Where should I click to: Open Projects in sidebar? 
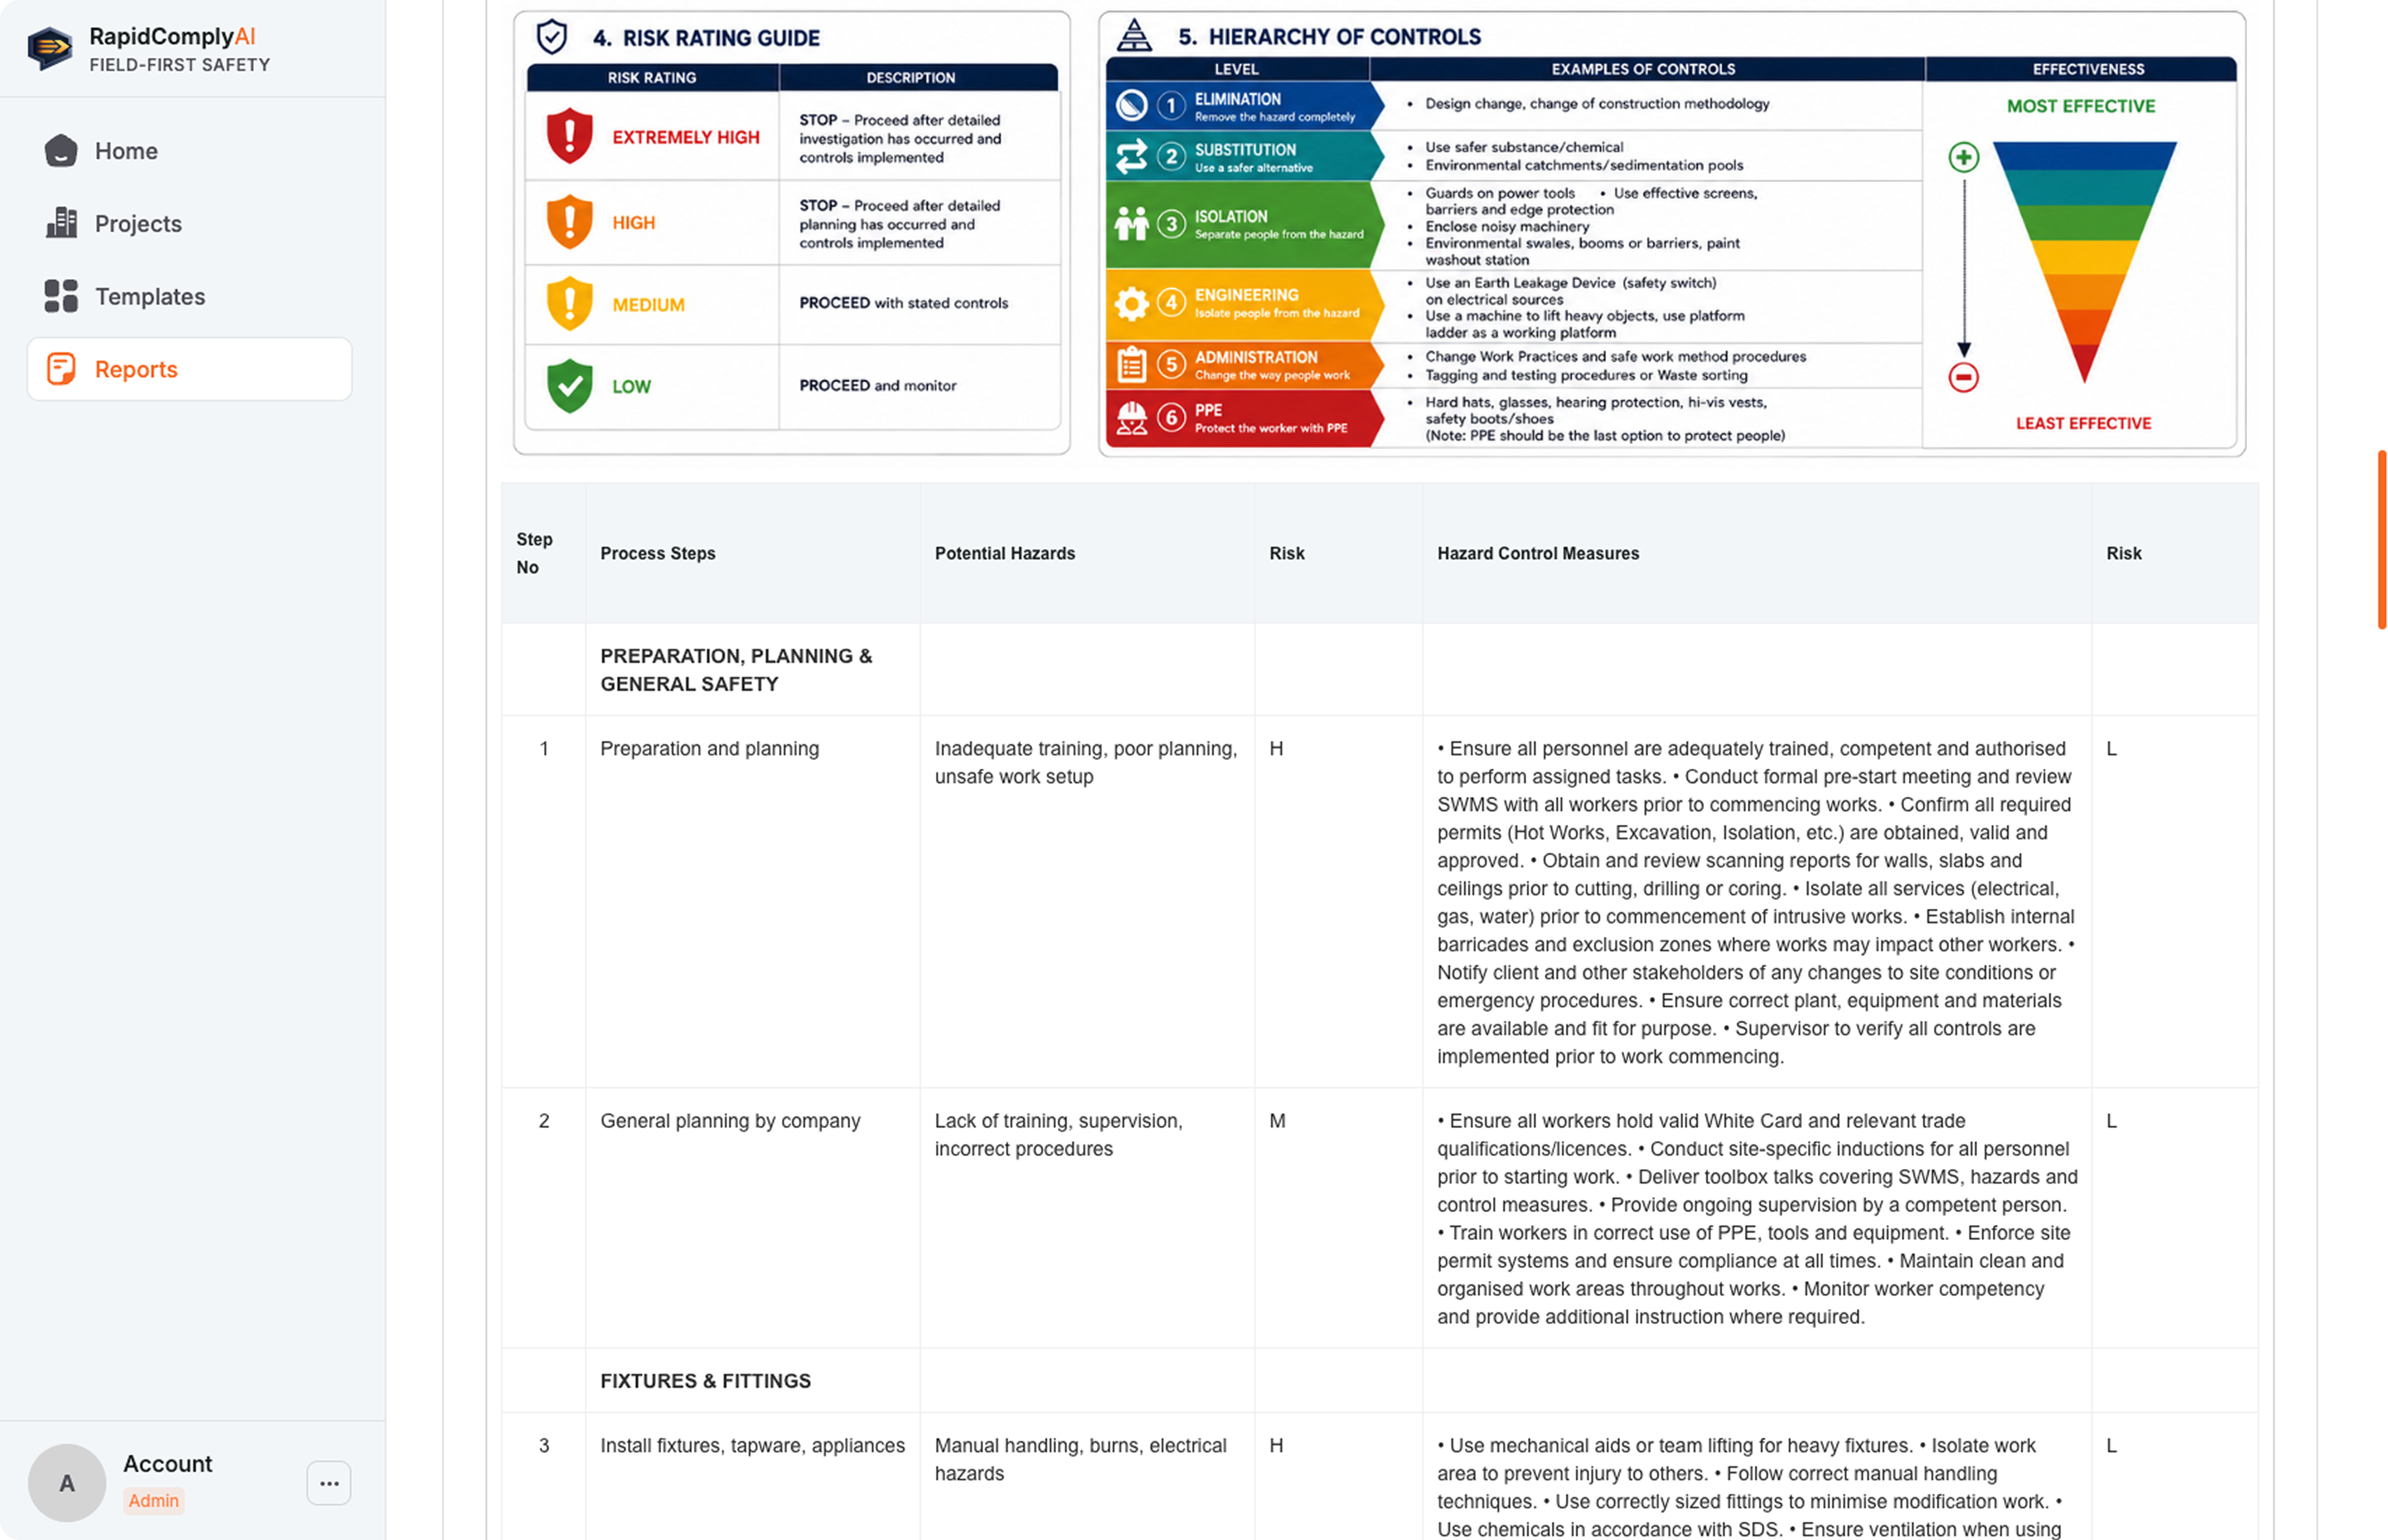[x=190, y=223]
